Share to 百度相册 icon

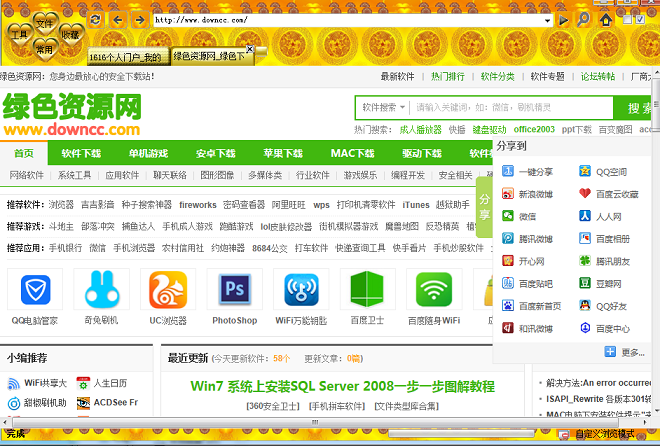[585, 238]
